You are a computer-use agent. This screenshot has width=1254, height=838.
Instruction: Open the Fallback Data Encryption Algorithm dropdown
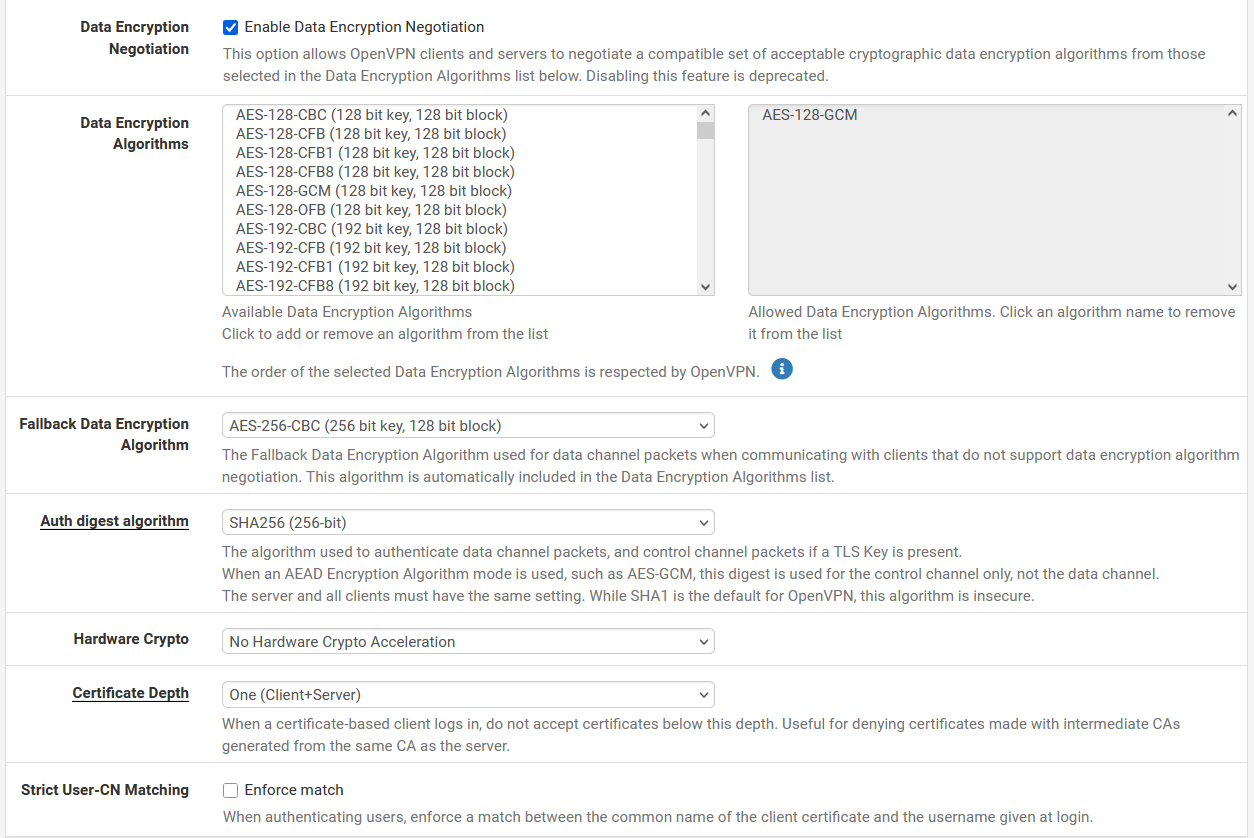468,425
